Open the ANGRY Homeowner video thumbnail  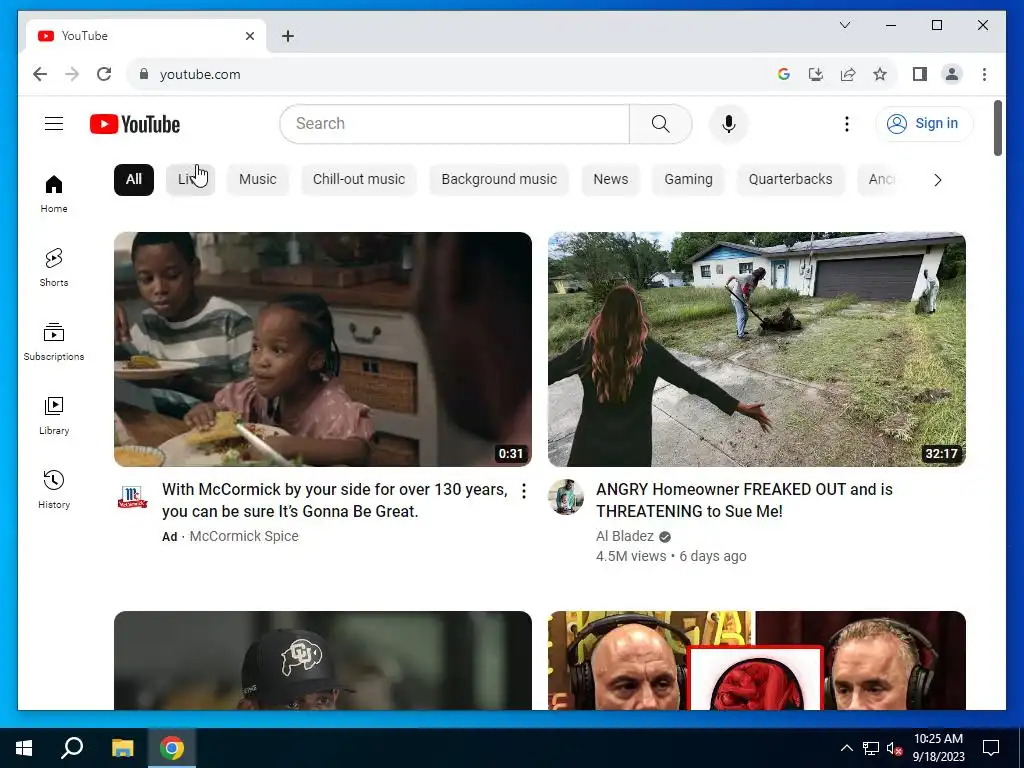pos(756,349)
